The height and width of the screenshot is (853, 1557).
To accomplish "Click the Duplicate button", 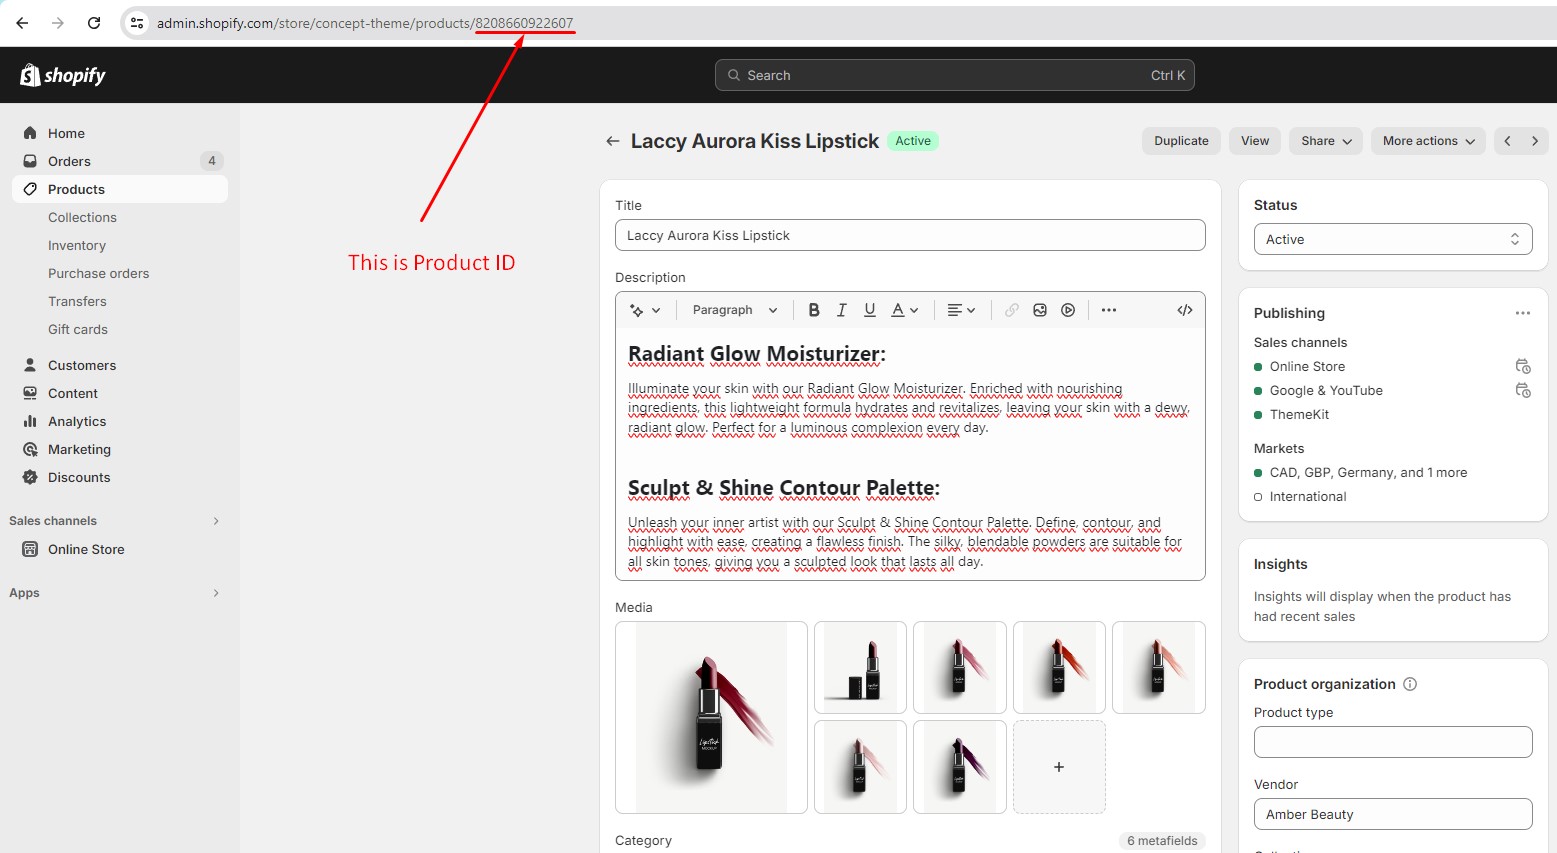I will coord(1181,141).
